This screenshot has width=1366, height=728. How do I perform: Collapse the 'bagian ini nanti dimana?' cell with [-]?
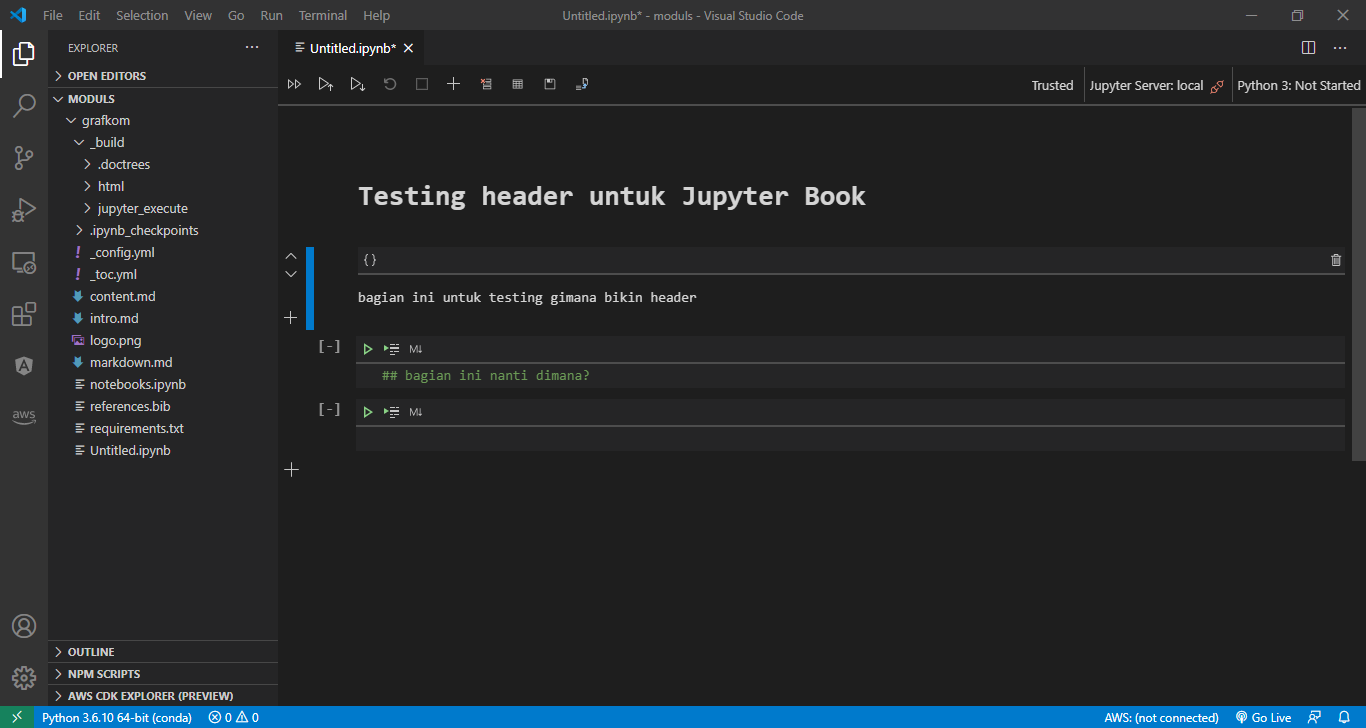329,347
